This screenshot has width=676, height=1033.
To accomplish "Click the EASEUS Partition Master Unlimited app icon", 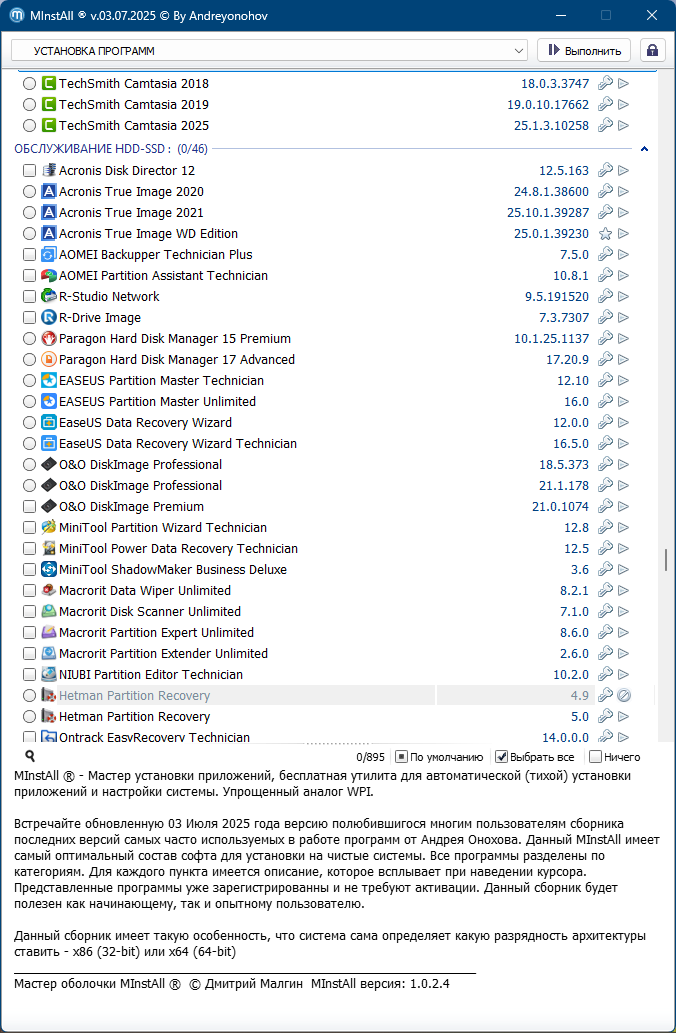I will pyautogui.click(x=49, y=401).
